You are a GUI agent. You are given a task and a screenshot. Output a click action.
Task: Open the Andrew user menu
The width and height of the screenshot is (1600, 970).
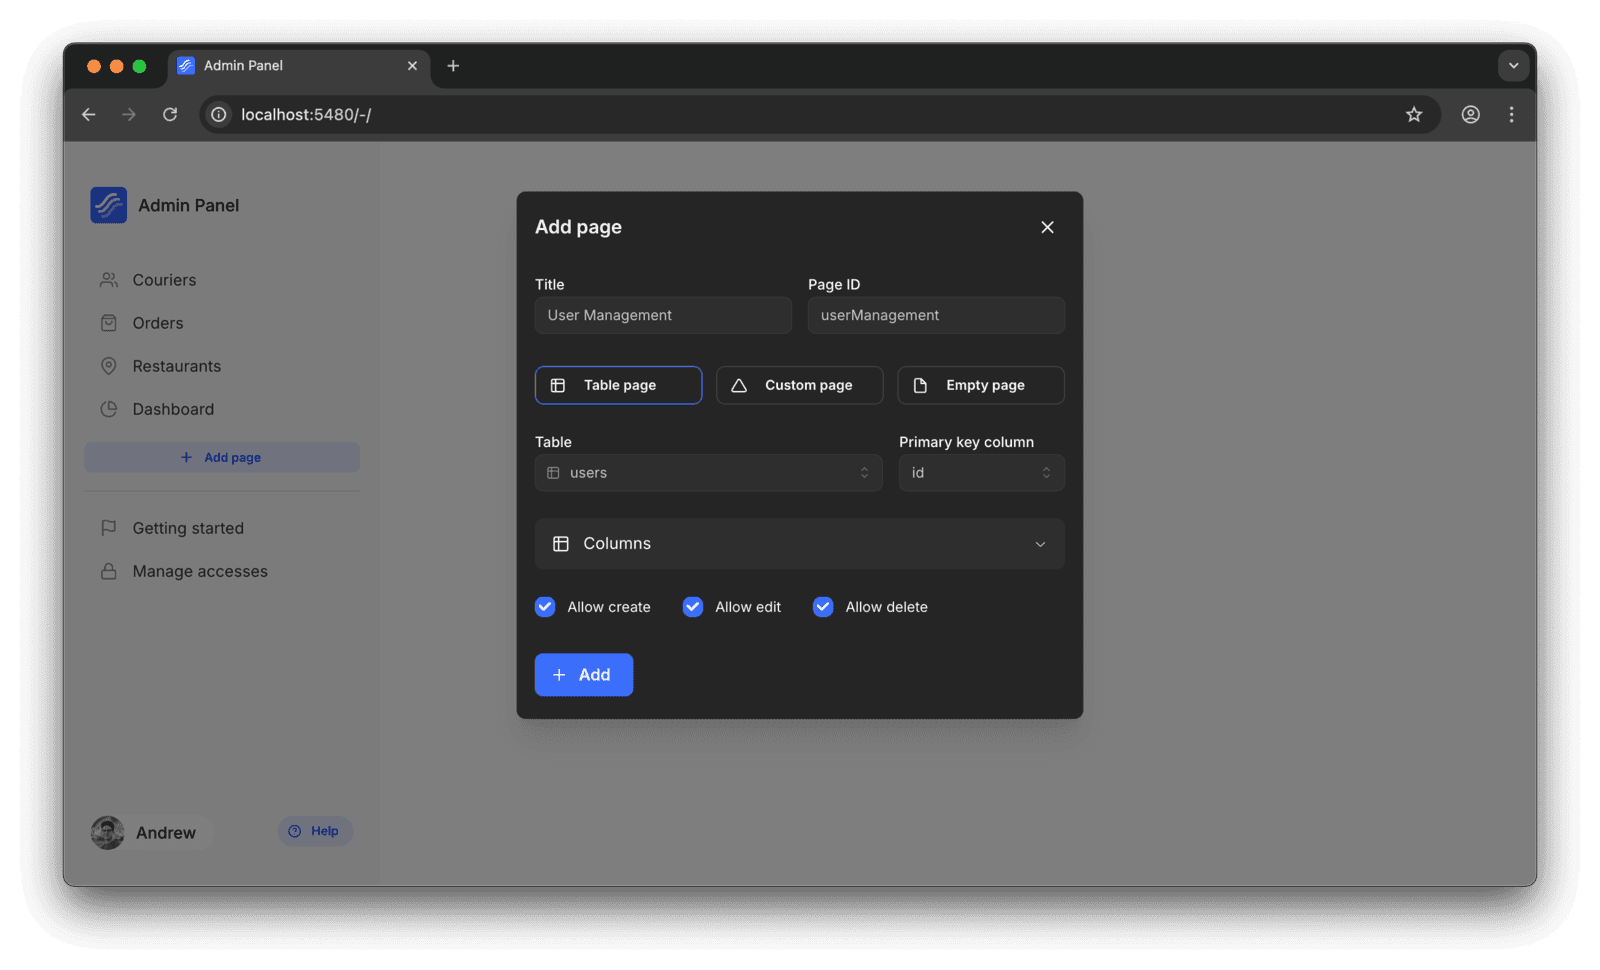pos(150,832)
